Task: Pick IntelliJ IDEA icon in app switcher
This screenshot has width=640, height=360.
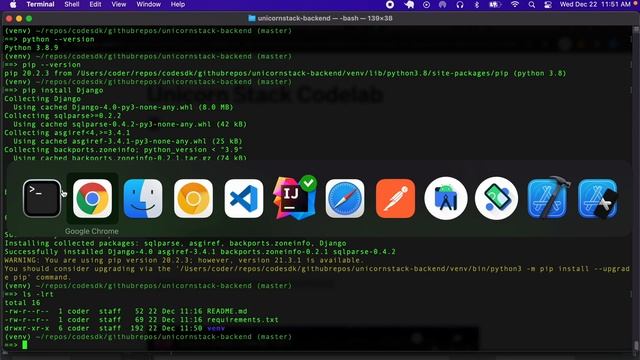Action: (x=294, y=198)
